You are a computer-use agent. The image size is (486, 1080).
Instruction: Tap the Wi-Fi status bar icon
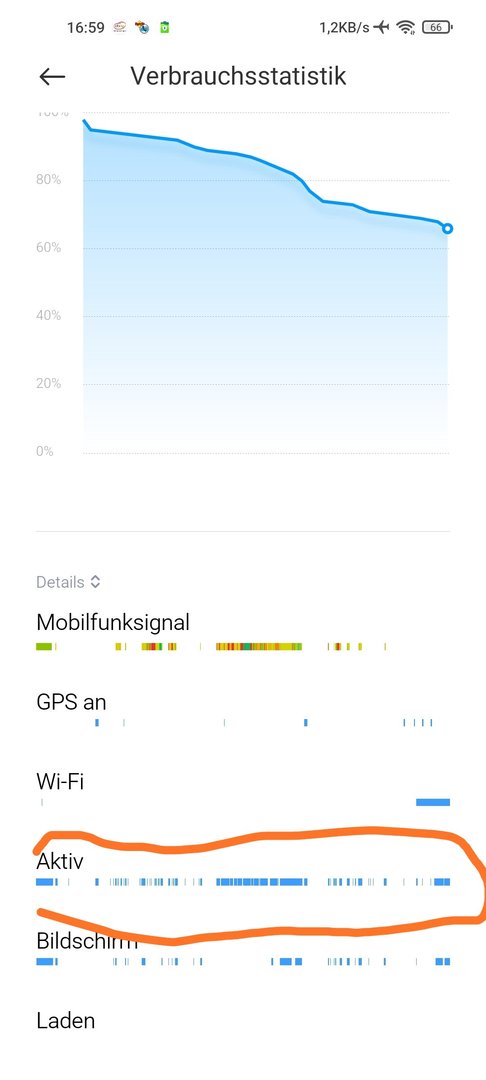coord(405,28)
